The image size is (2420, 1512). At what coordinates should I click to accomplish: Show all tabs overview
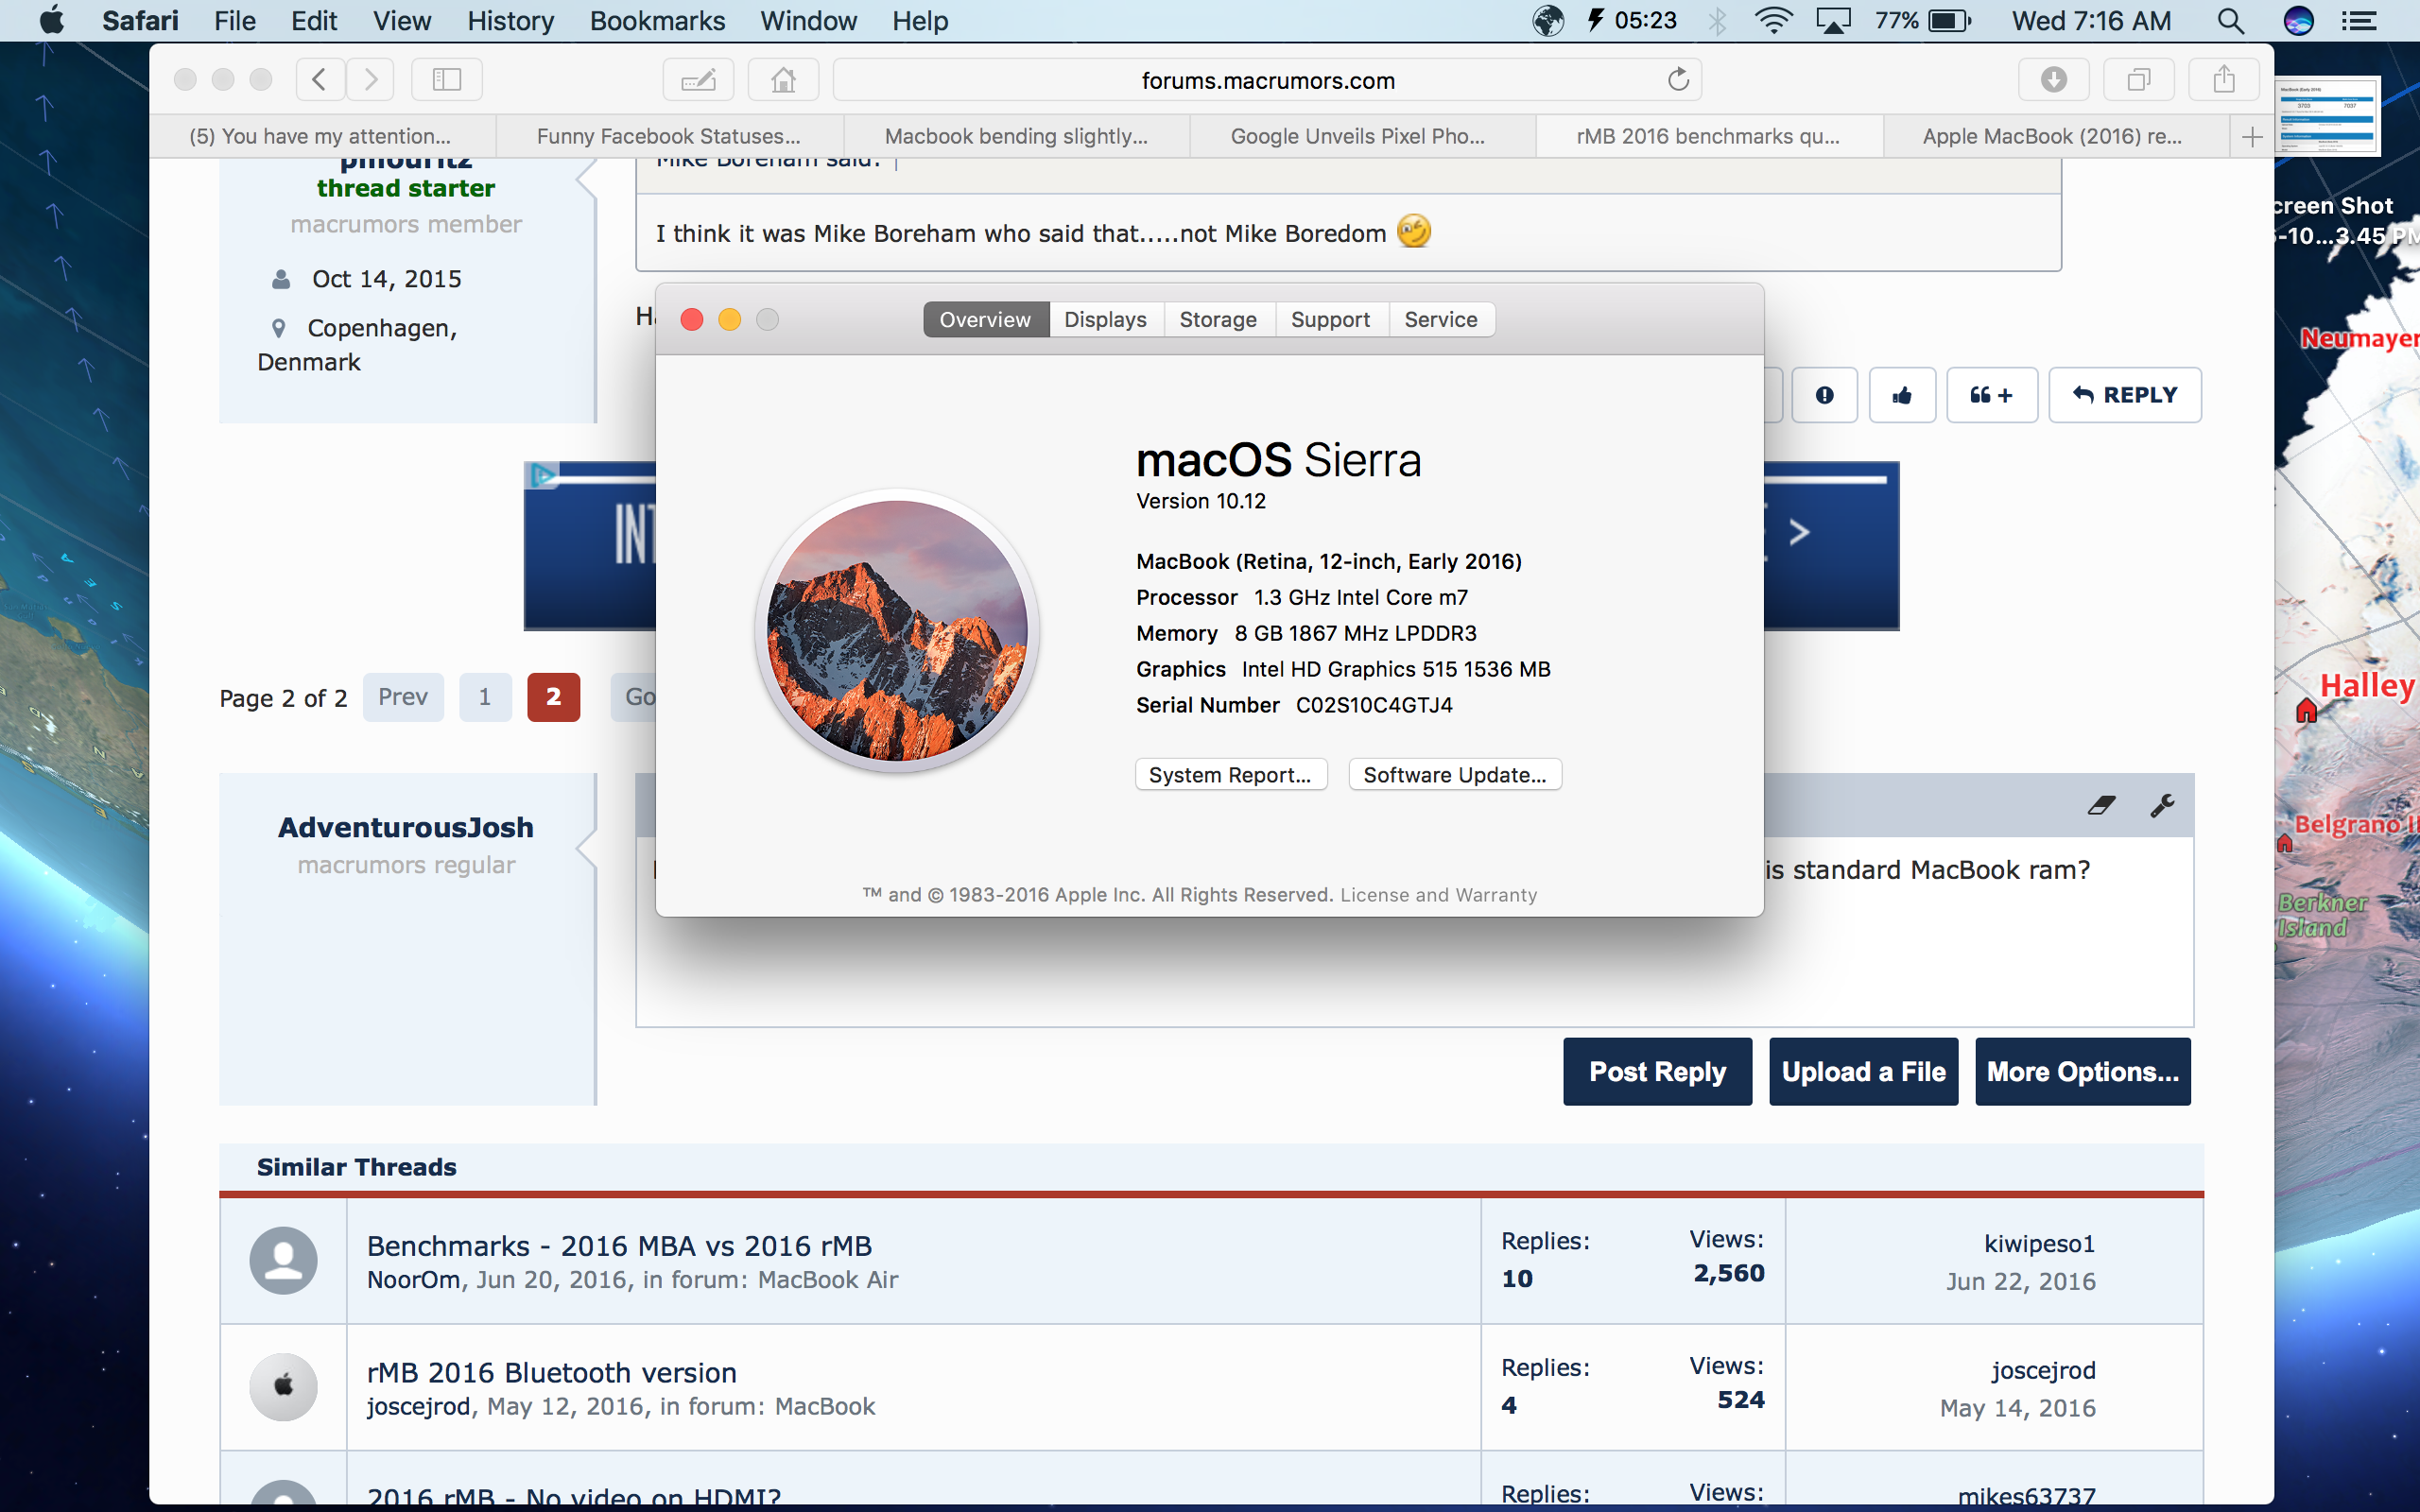pyautogui.click(x=2138, y=79)
